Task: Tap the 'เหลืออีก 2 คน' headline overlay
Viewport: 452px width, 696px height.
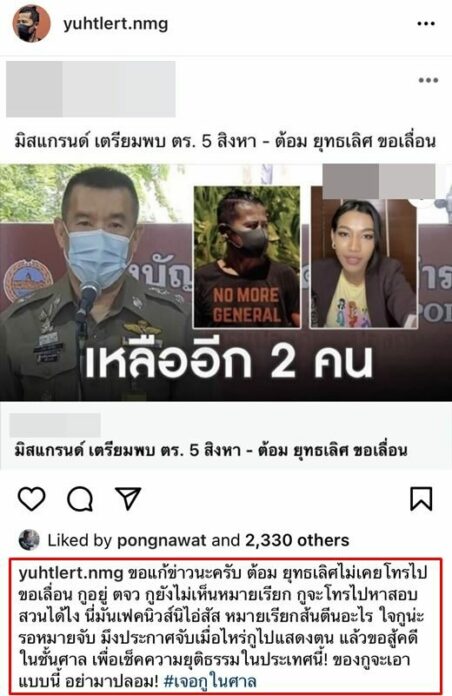Action: click(228, 361)
